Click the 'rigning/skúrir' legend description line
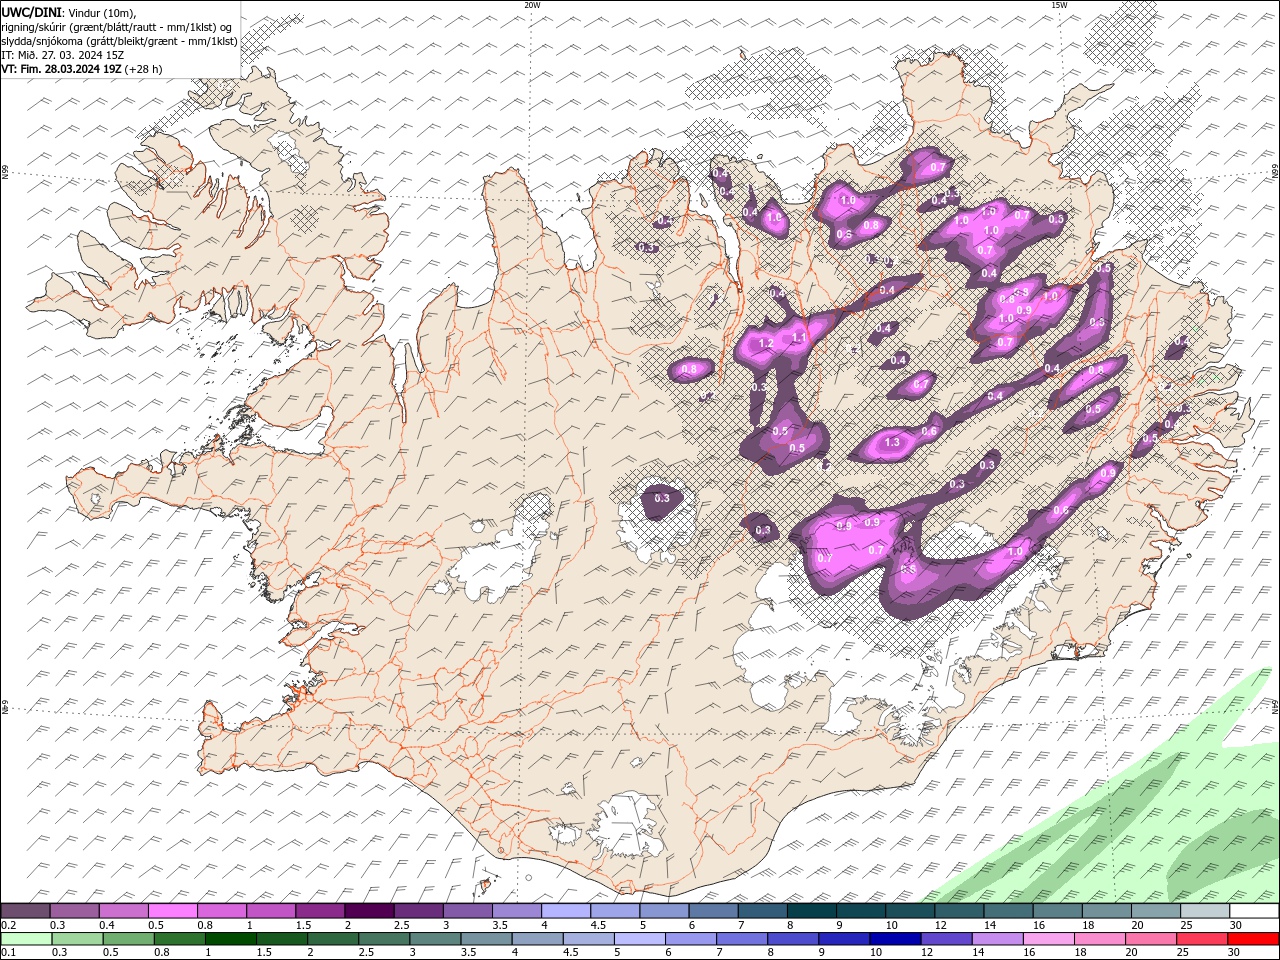 pyautogui.click(x=117, y=27)
